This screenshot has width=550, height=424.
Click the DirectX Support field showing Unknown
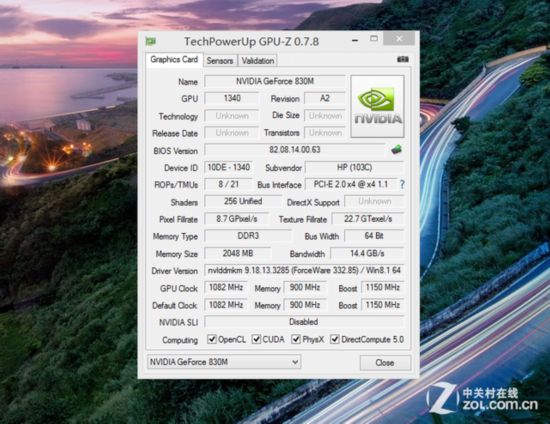coord(374,201)
